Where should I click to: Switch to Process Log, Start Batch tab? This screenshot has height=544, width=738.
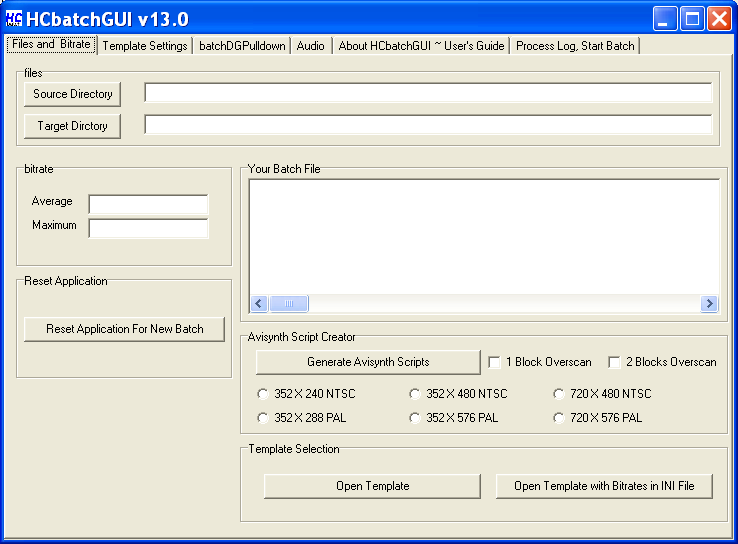coord(575,46)
